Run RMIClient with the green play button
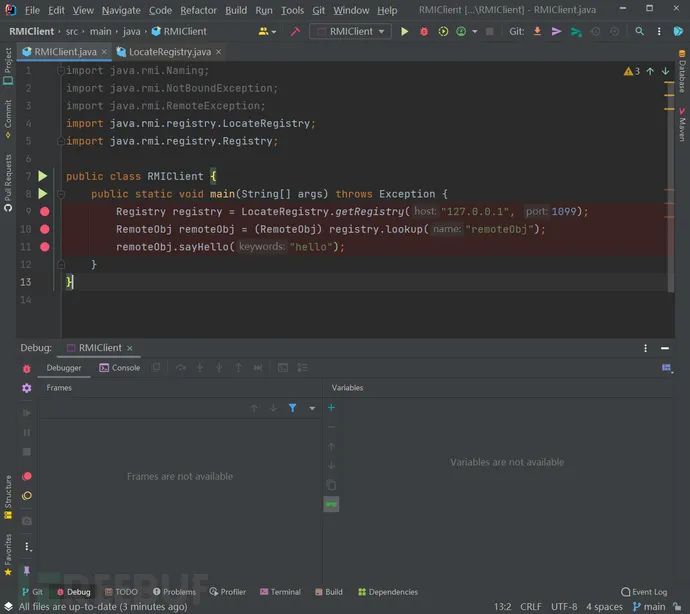Viewport: 690px width, 614px height. click(x=404, y=32)
